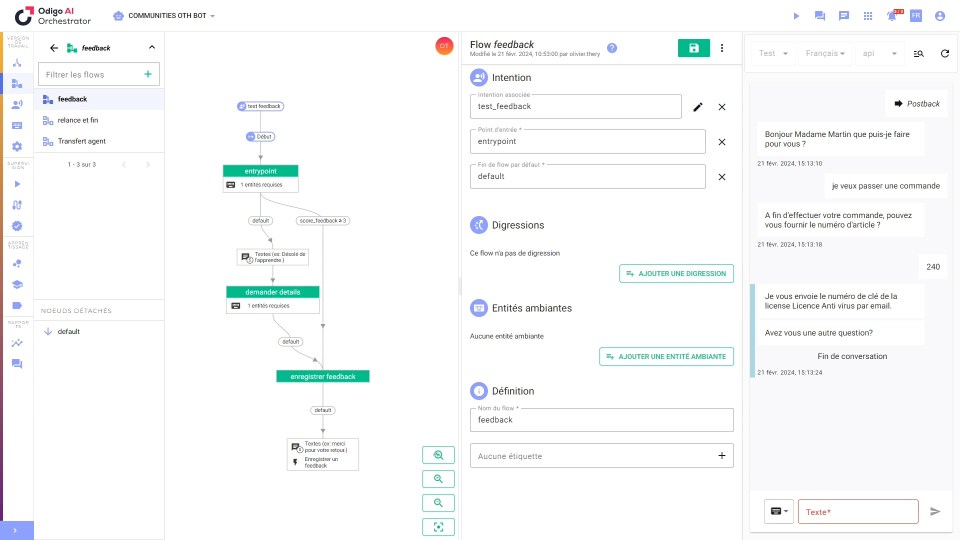
Task: Select the 'relance et fin' flow
Action: click(78, 120)
